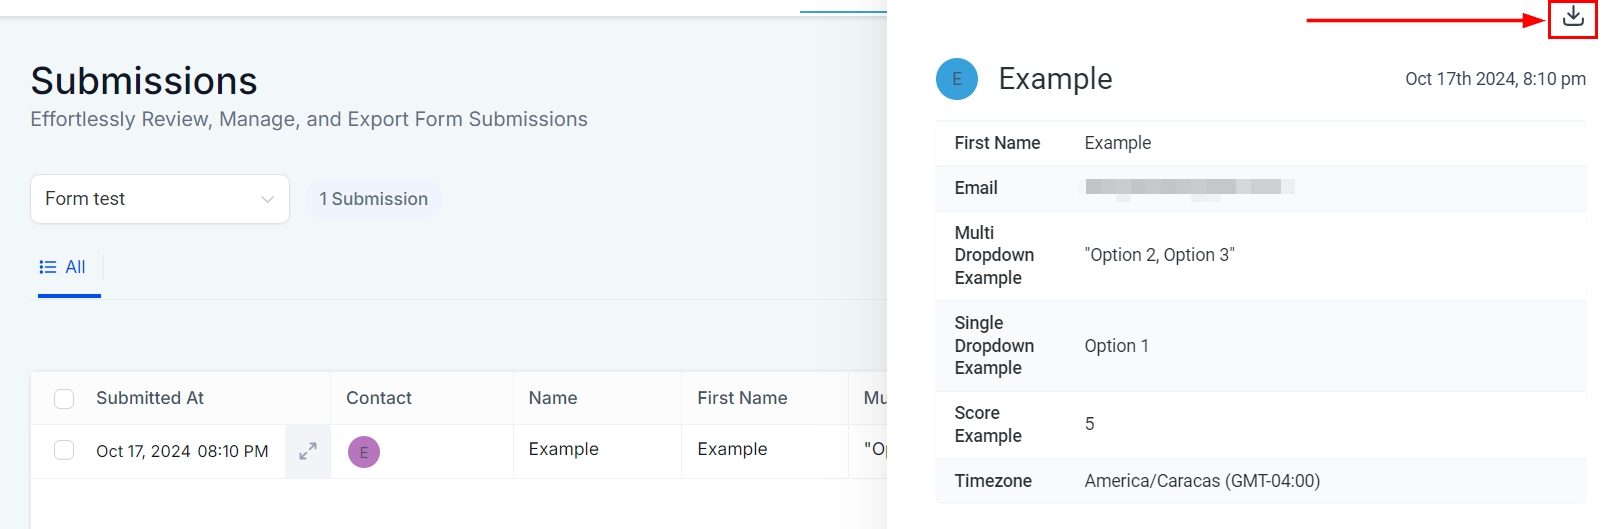Click the Example value in the Name column

click(564, 449)
